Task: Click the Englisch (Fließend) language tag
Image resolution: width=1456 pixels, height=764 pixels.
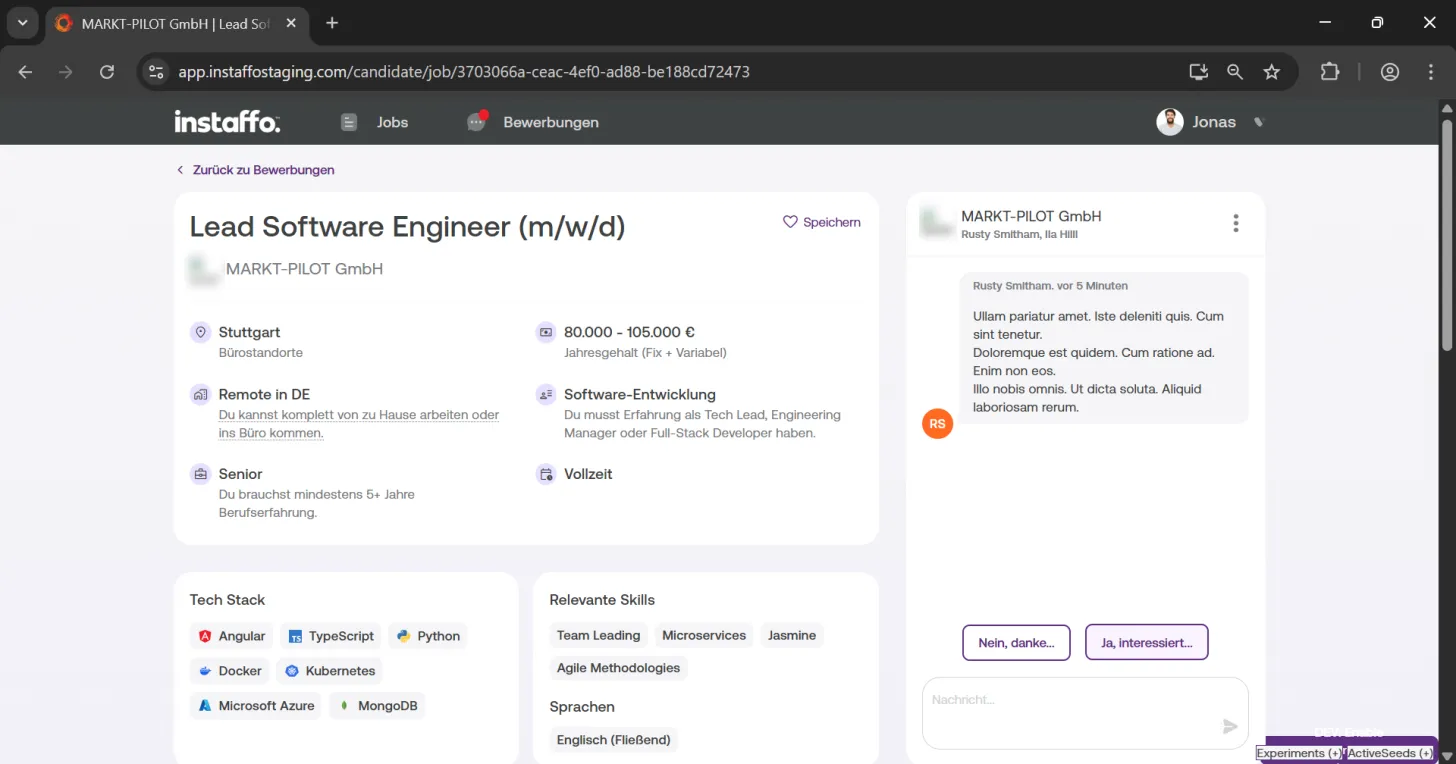Action: point(614,740)
